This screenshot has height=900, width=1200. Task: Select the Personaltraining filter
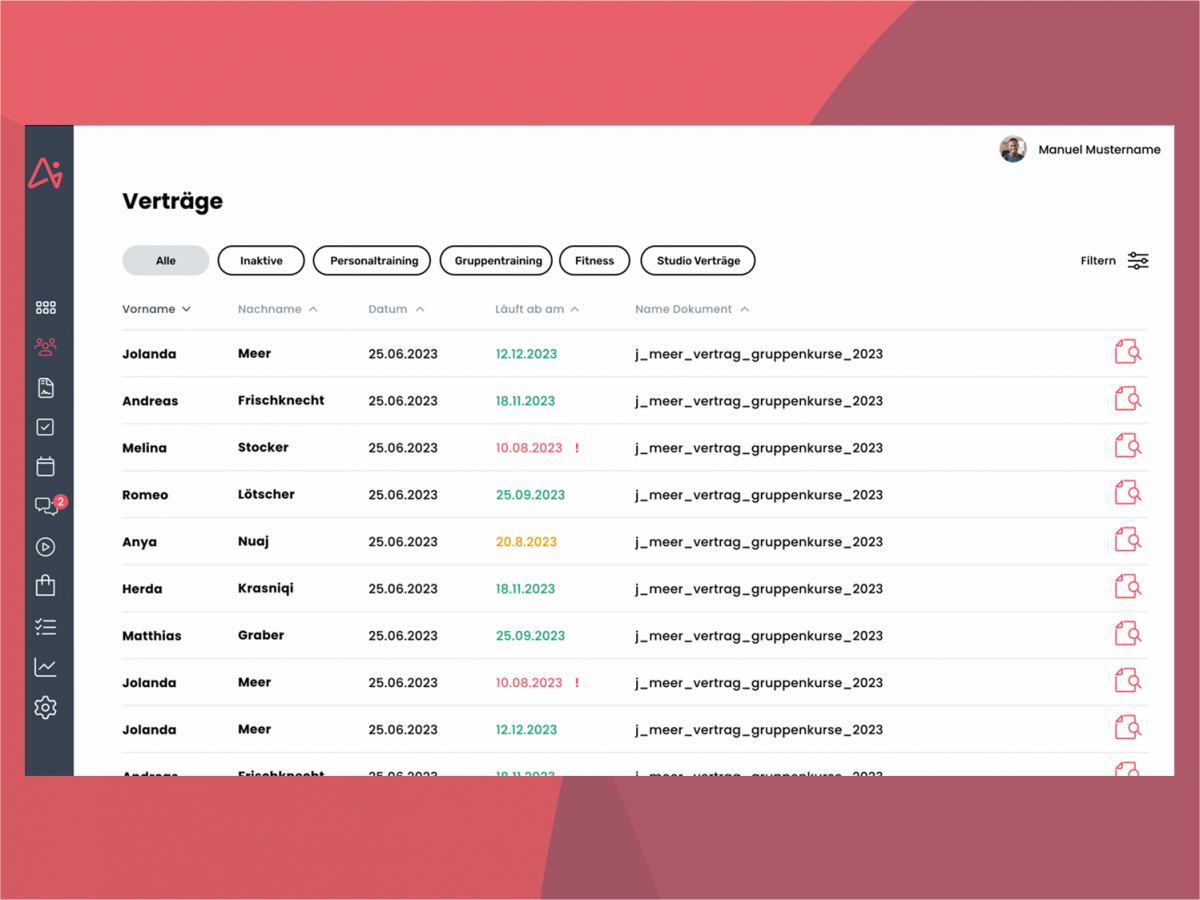click(373, 261)
